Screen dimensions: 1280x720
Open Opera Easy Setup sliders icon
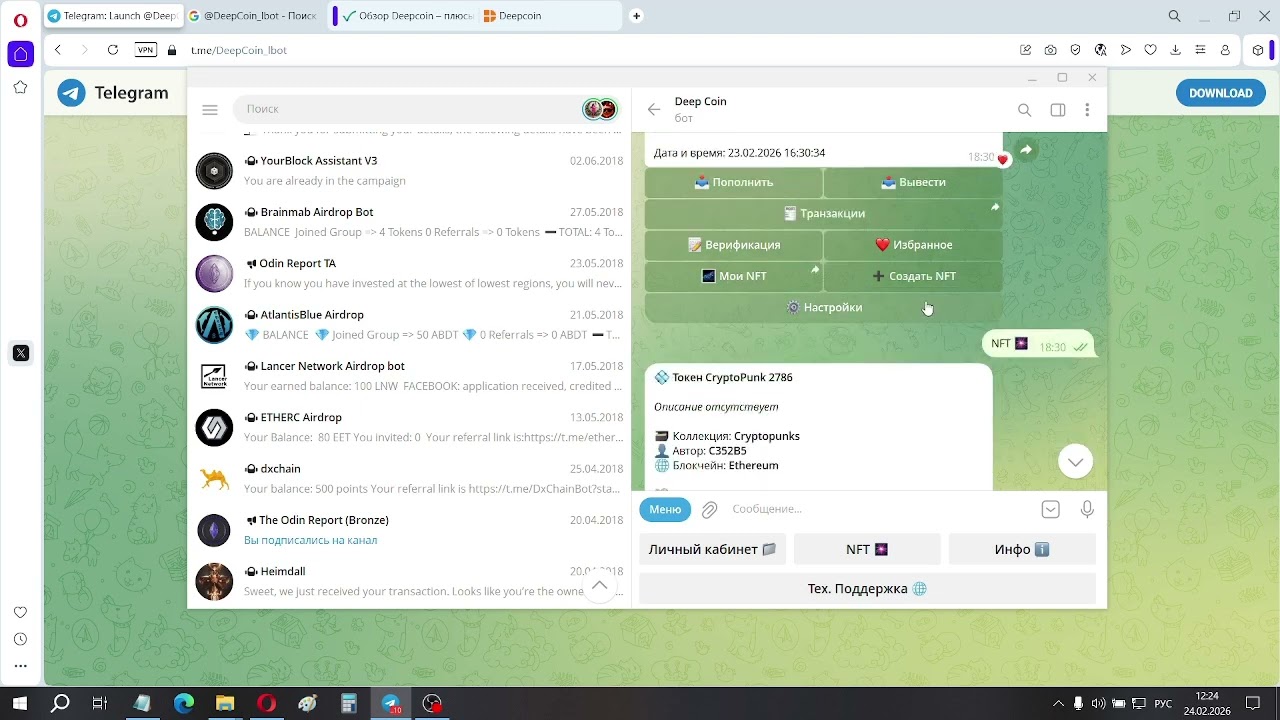1199,50
